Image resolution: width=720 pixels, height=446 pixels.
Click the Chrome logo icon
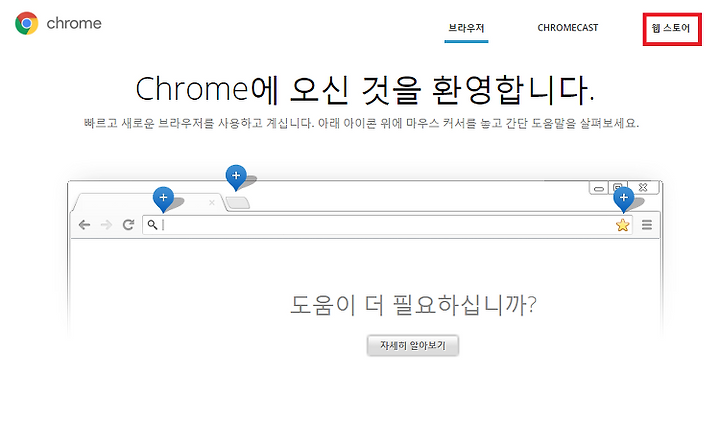click(27, 23)
